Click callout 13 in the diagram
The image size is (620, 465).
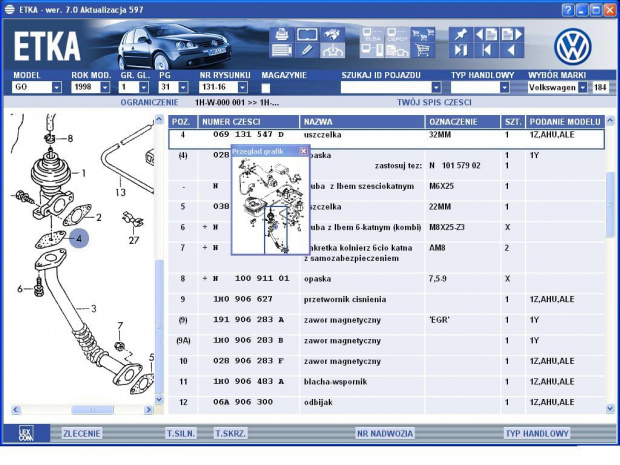tap(120, 193)
